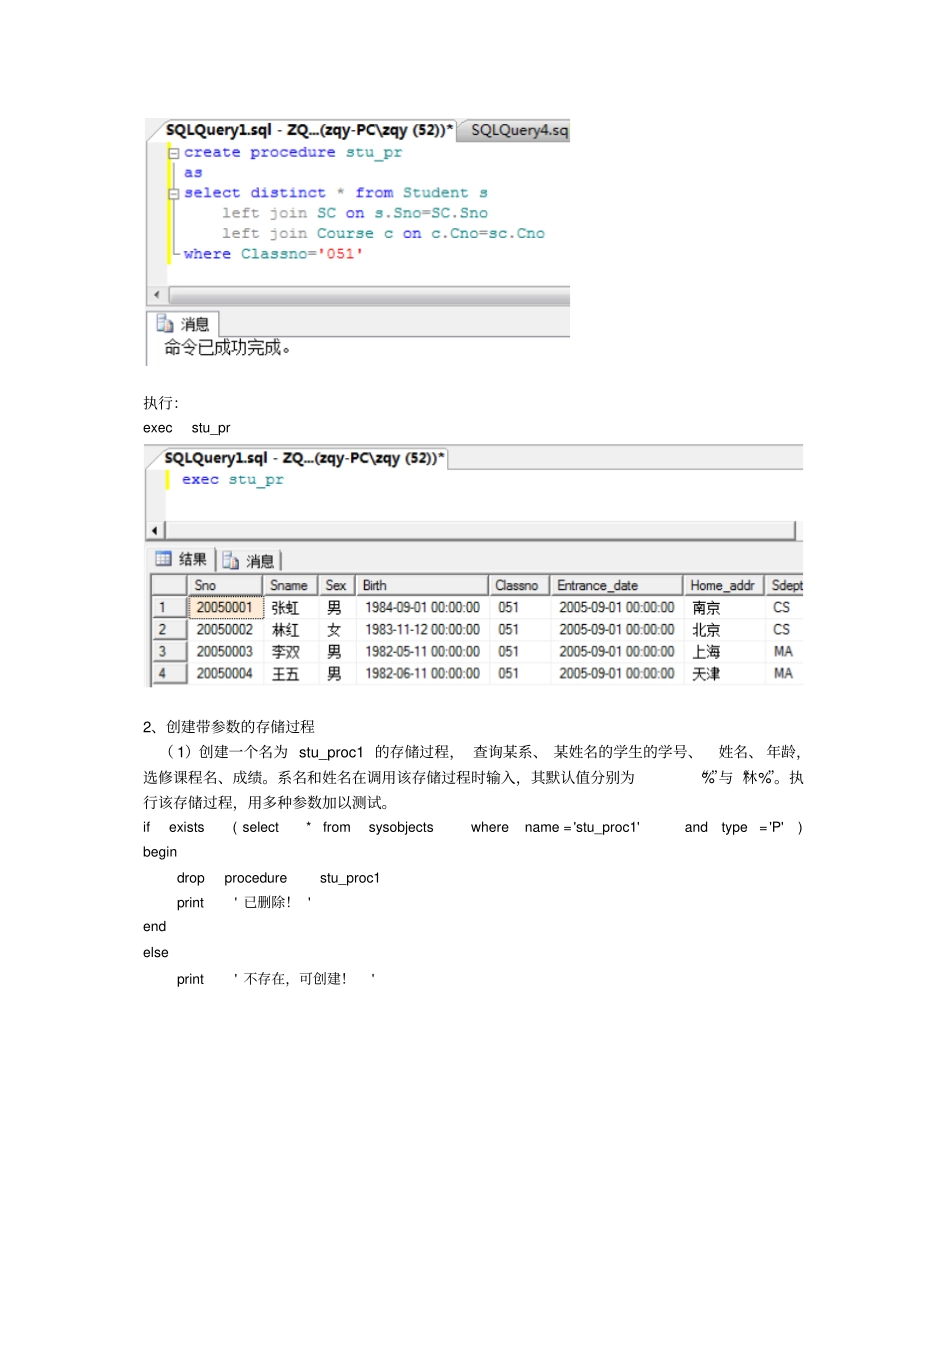Select the SQLQuery1.sql tab in second editor

304,458
